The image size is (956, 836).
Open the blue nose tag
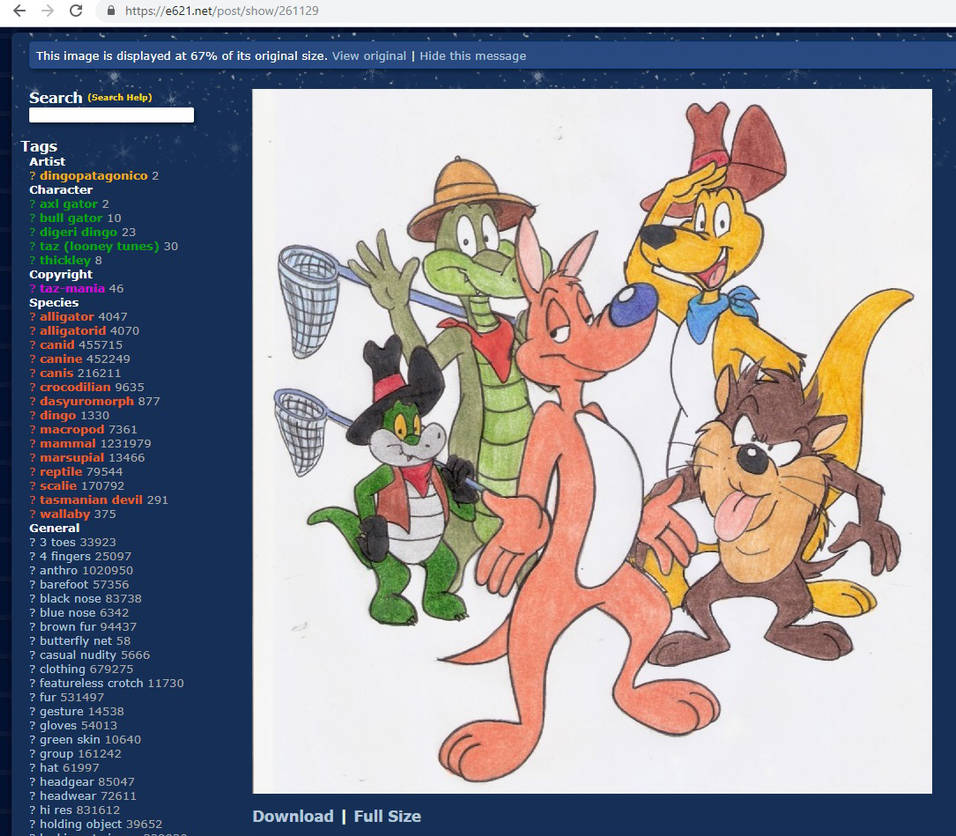coord(66,612)
